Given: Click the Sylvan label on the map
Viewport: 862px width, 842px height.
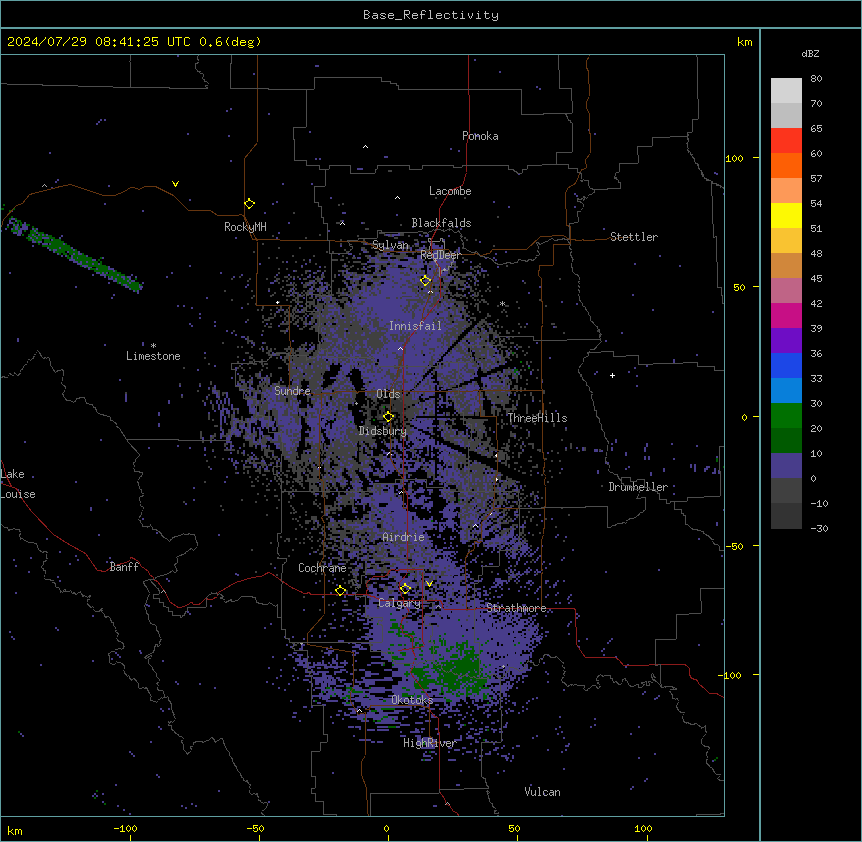Looking at the screenshot, I should [390, 245].
